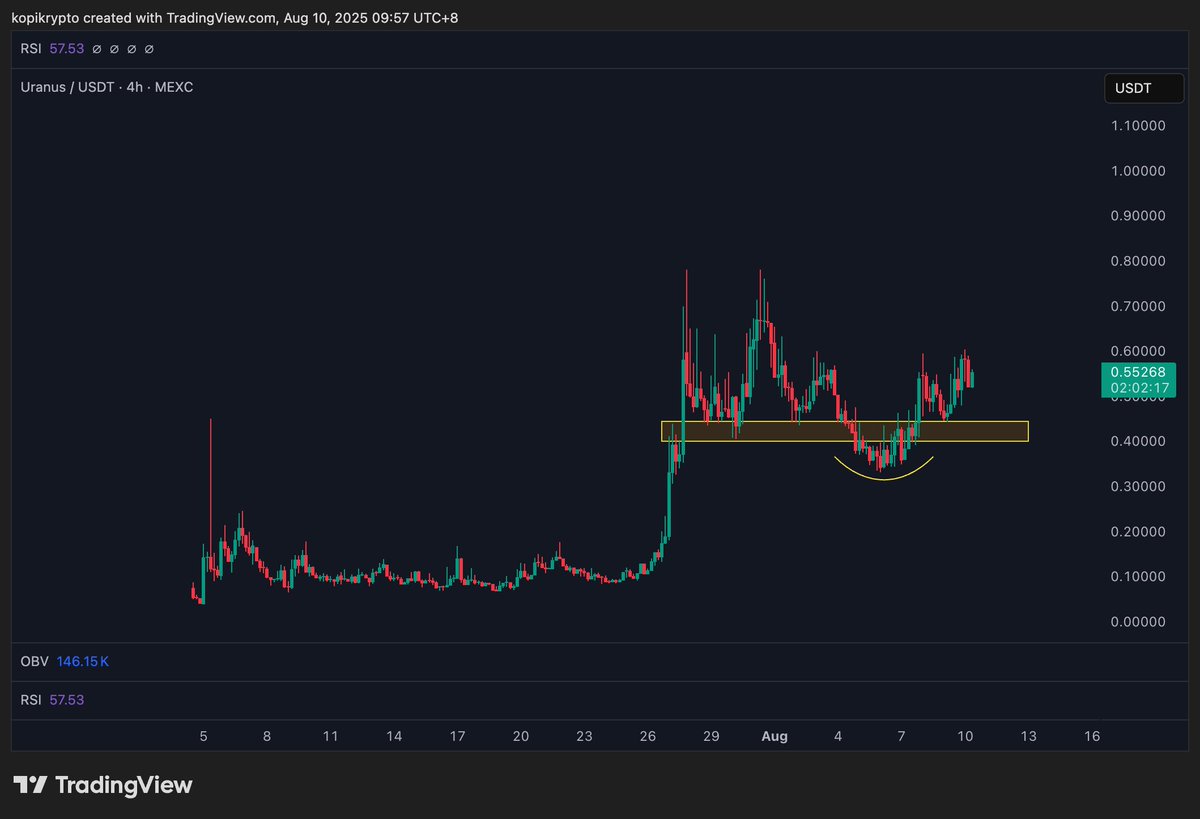The width and height of the screenshot is (1200, 819).
Task: Click the date label '11' on the time axis
Action: click(x=330, y=736)
